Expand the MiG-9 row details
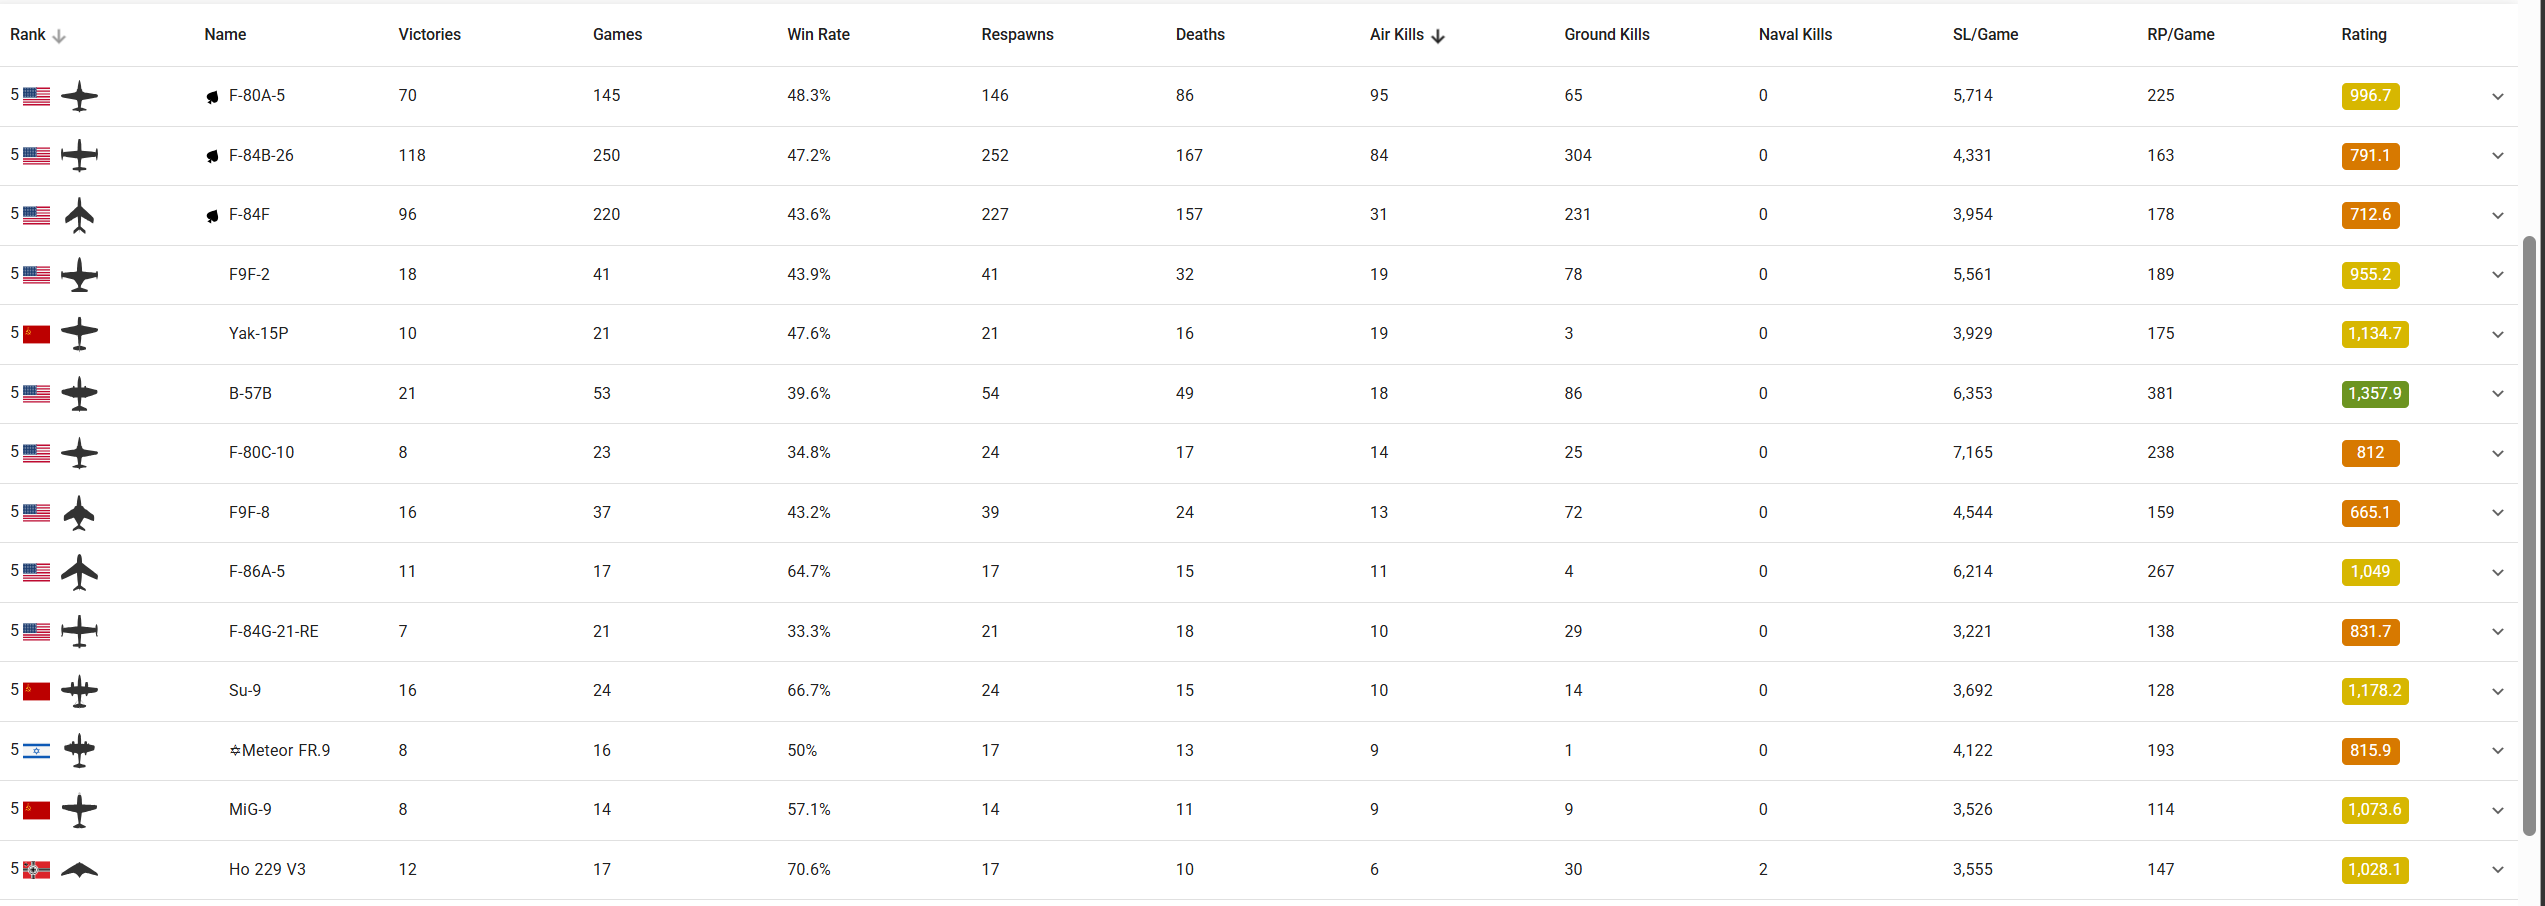The width and height of the screenshot is (2545, 906). [x=2497, y=811]
